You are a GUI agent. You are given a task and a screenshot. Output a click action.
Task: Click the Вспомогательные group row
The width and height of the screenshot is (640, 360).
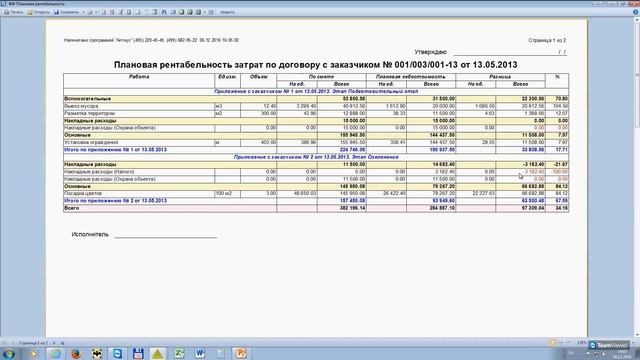(316, 99)
